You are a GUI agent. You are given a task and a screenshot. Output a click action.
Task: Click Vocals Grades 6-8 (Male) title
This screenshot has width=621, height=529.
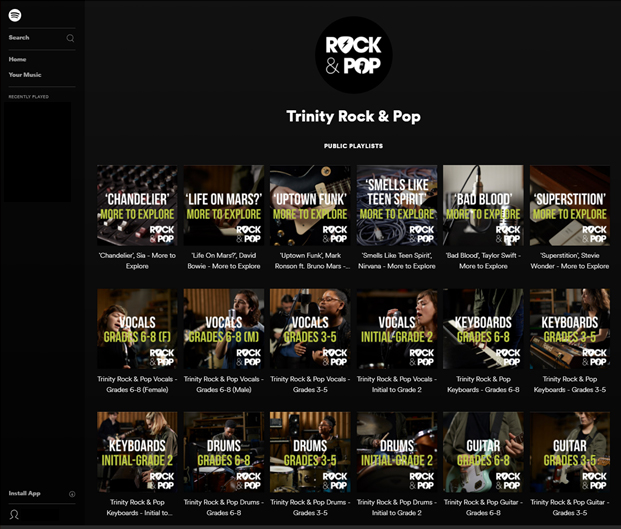coord(224,384)
